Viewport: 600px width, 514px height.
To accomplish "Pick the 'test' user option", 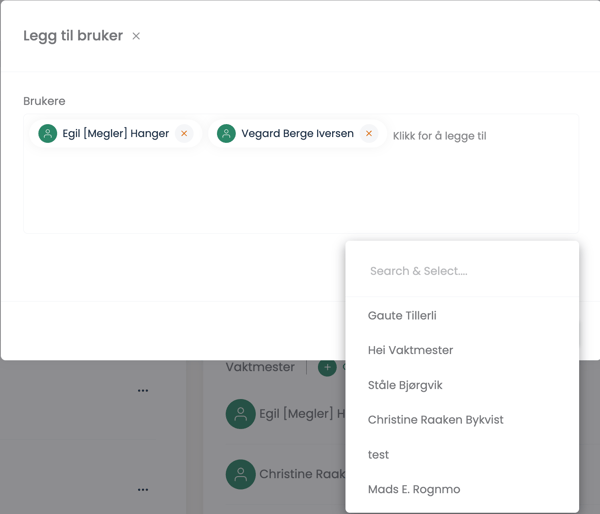I will (462, 455).
